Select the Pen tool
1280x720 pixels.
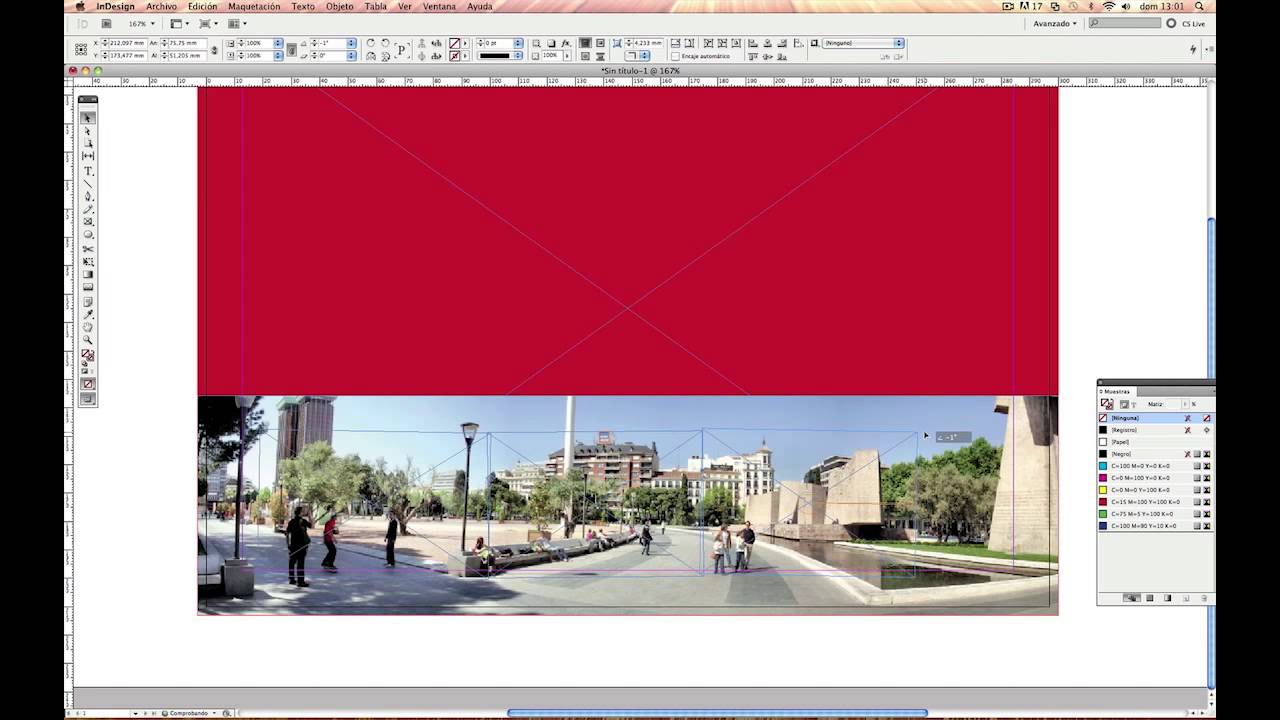[88, 197]
